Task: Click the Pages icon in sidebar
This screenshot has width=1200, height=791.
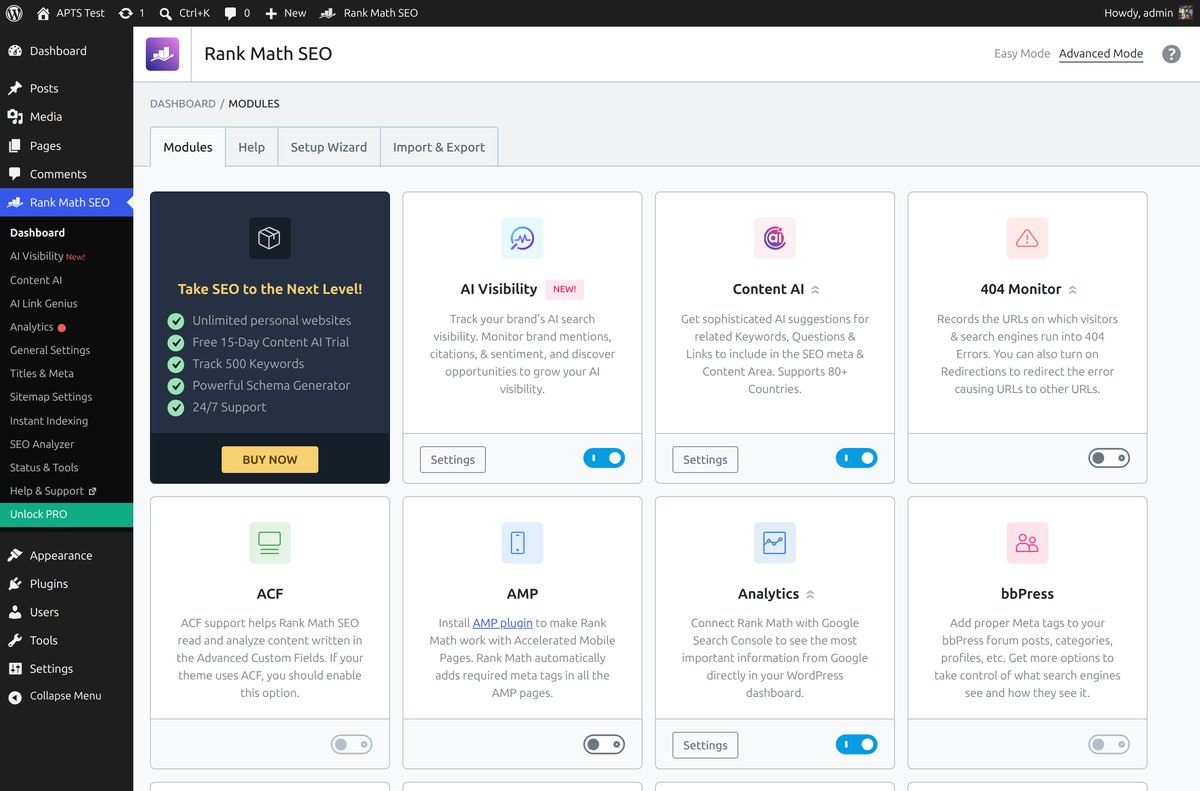Action: click(15, 145)
